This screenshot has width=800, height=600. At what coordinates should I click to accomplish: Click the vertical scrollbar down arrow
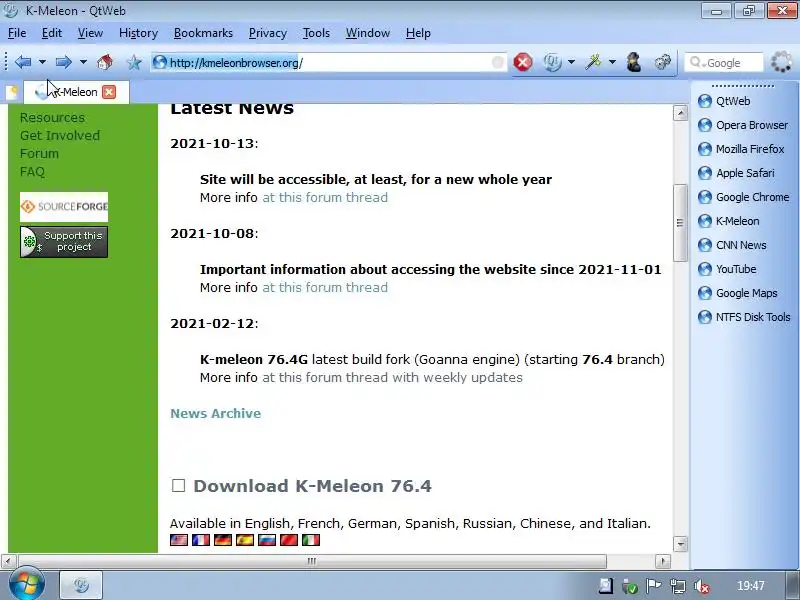coord(680,544)
